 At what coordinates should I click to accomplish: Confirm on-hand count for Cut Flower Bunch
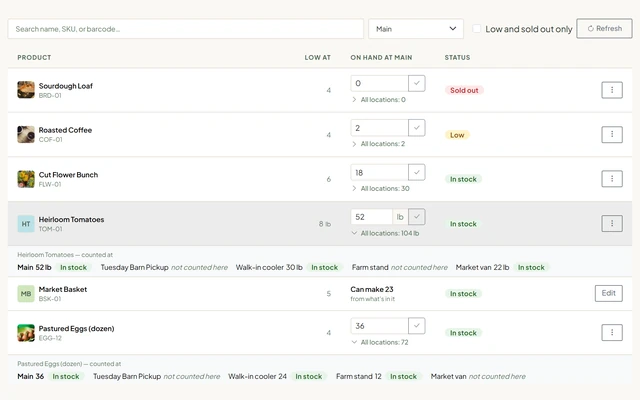[417, 172]
